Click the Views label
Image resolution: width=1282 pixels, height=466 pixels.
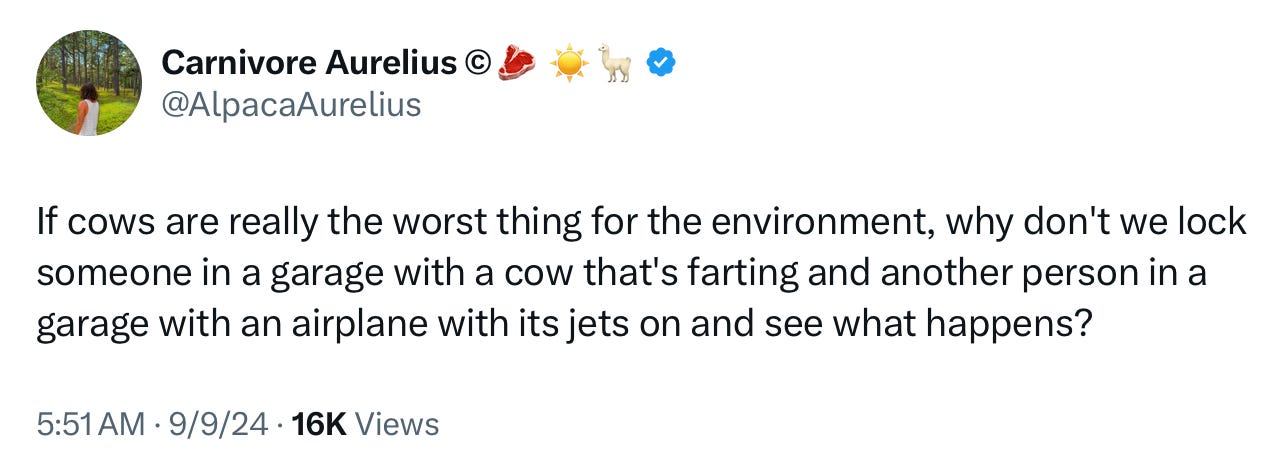(x=397, y=424)
